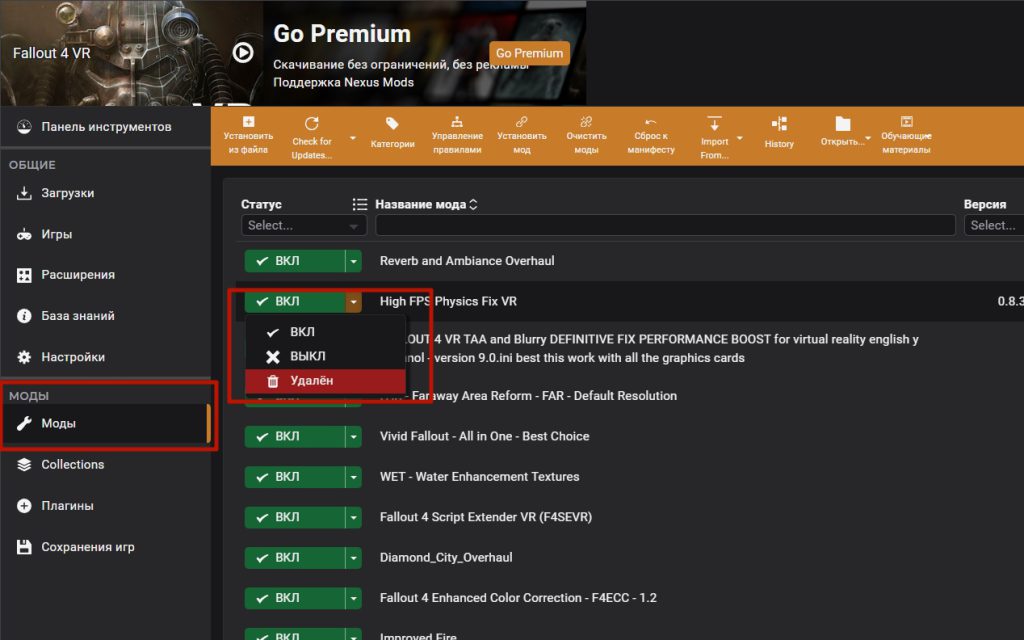Expand the Статус filter Select dropdown
The width and height of the screenshot is (1024, 640).
[x=303, y=226]
